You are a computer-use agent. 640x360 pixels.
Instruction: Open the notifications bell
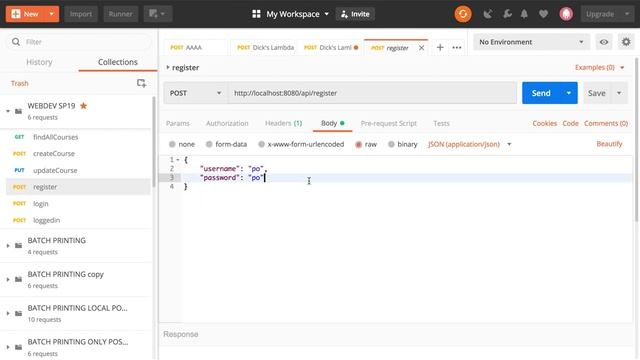tap(524, 14)
